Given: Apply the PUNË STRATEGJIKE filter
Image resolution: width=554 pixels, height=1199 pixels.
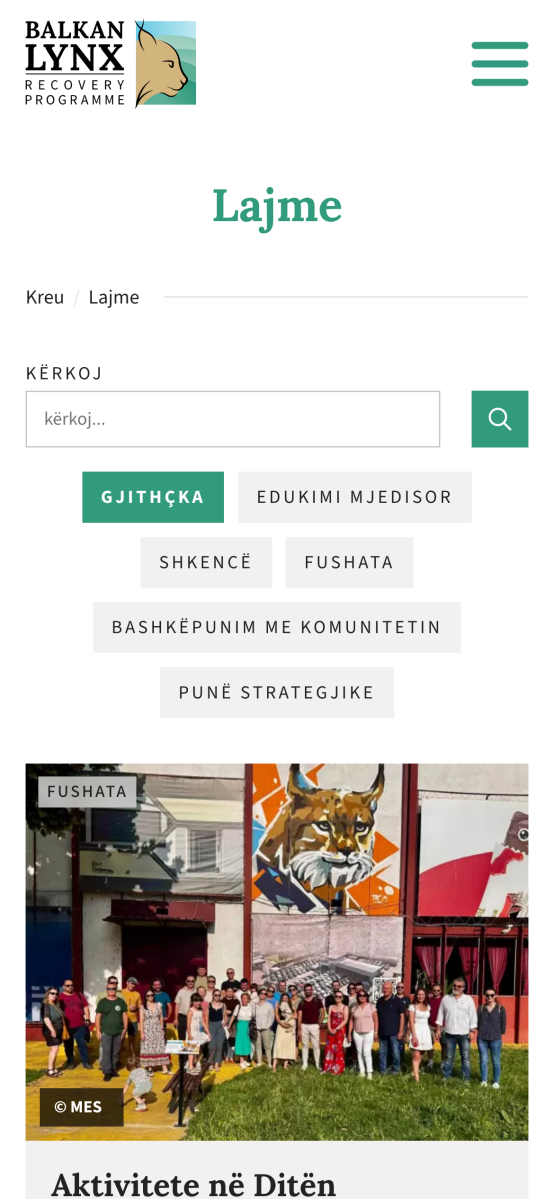Looking at the screenshot, I should pyautogui.click(x=277, y=692).
